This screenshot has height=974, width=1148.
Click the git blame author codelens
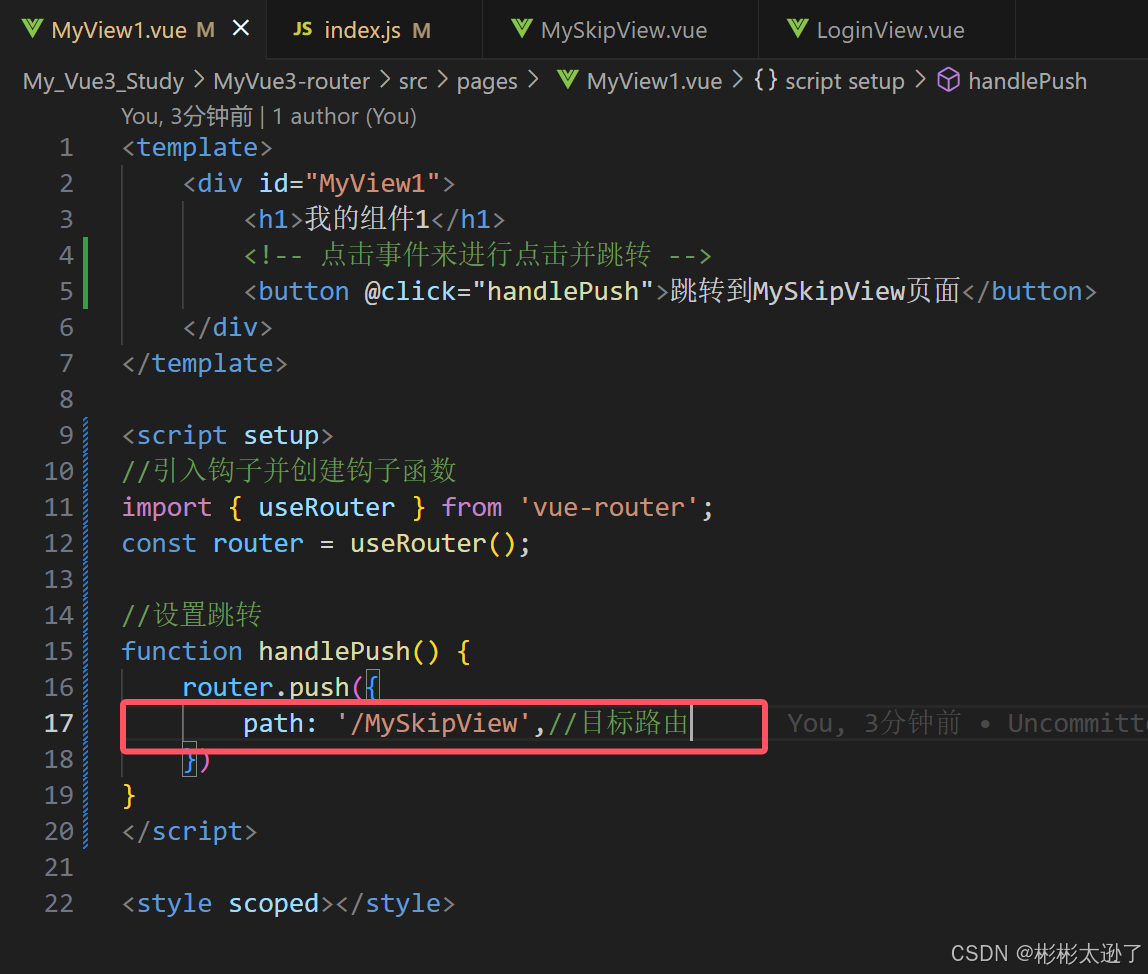269,116
